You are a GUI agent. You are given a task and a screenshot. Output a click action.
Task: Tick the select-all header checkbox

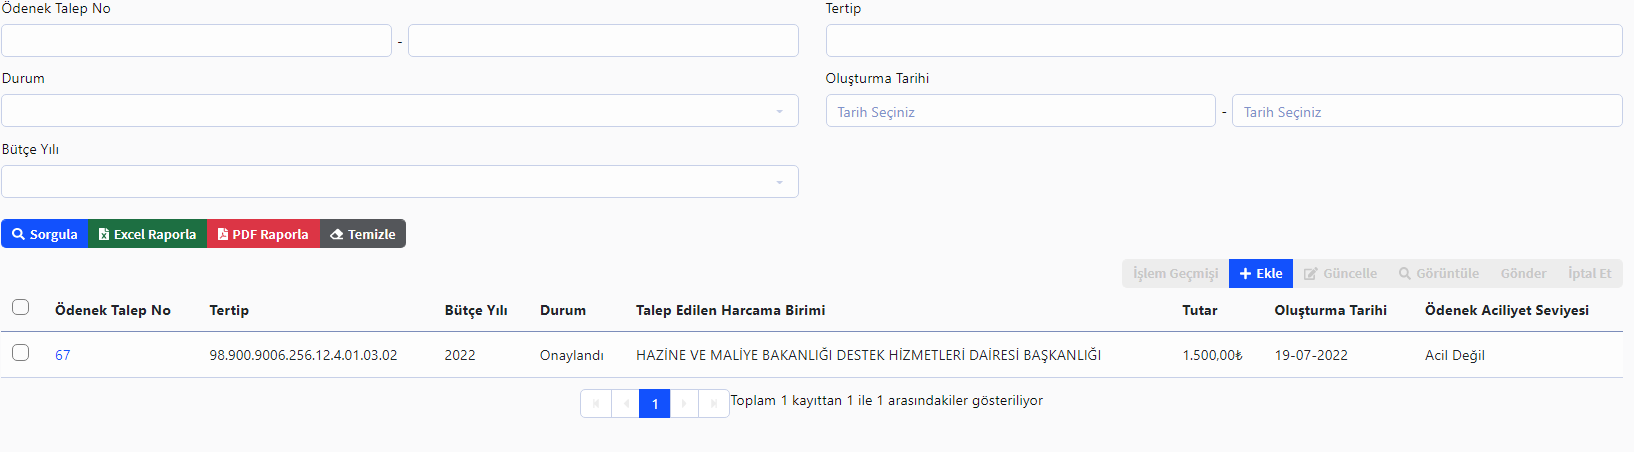coord(20,307)
